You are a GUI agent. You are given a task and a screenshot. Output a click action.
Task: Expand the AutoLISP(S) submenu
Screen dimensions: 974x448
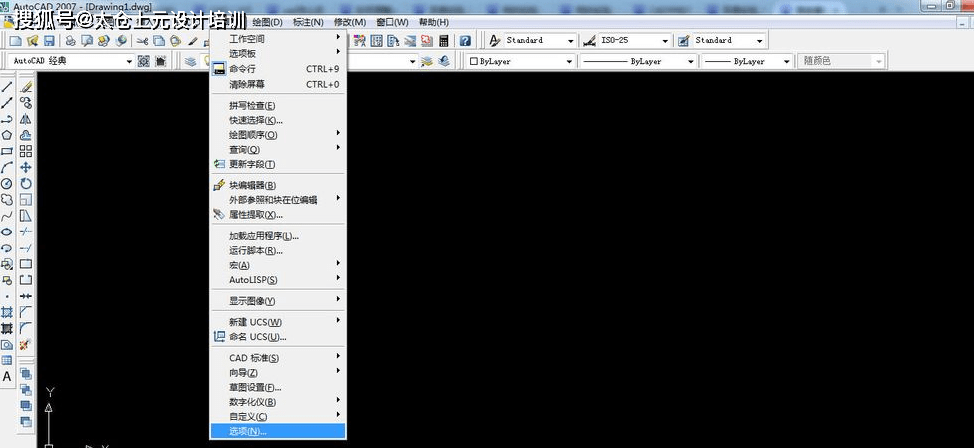278,280
